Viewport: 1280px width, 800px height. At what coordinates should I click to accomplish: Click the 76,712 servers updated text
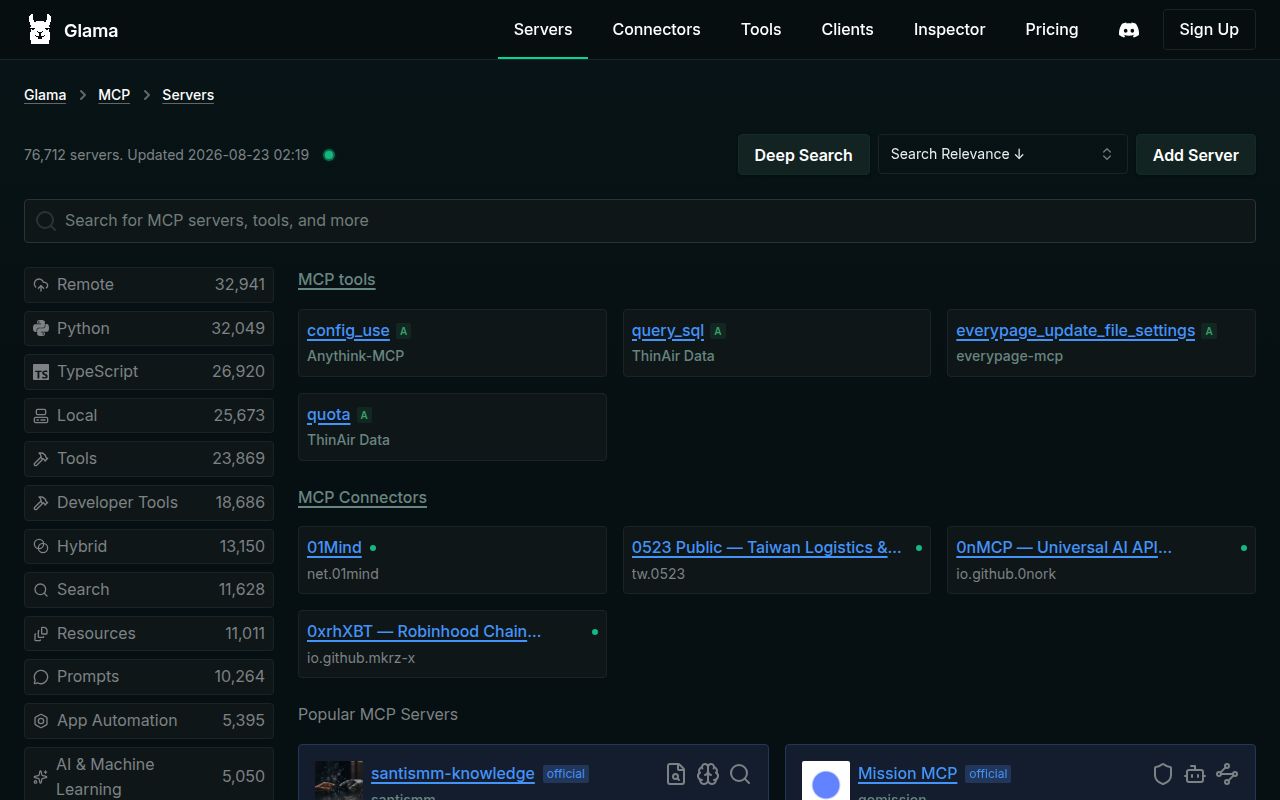point(166,155)
